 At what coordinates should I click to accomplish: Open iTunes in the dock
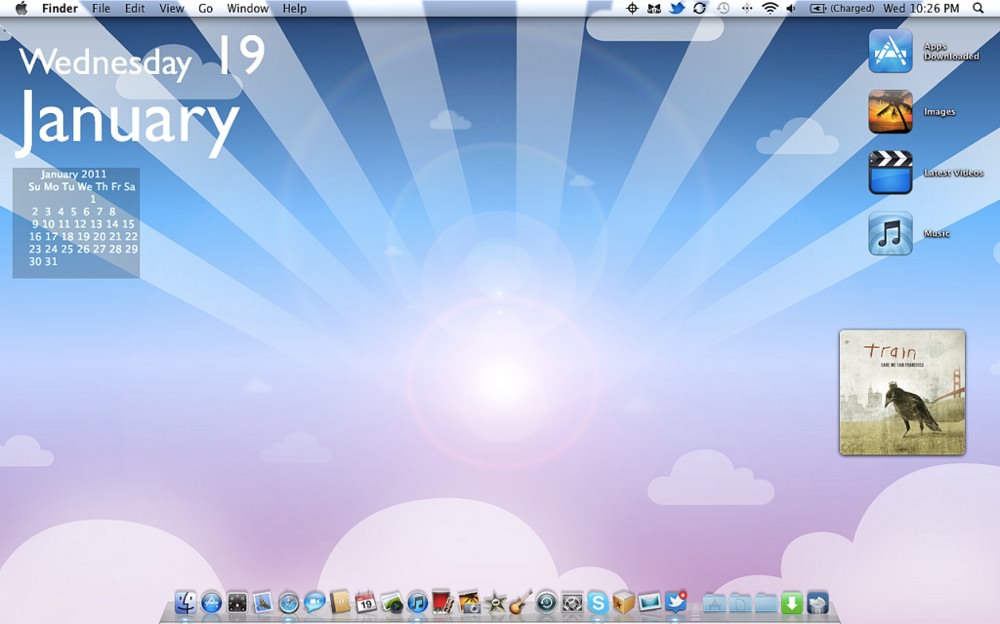[x=417, y=602]
